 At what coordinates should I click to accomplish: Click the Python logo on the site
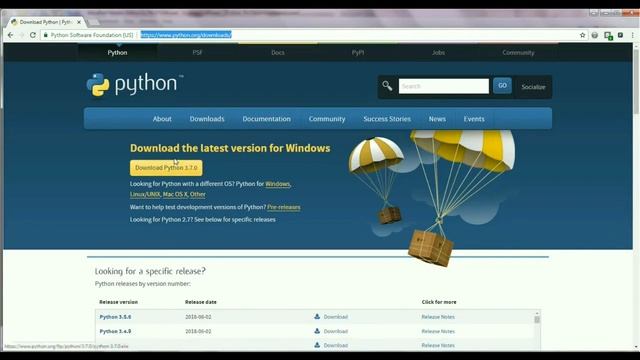tap(134, 84)
